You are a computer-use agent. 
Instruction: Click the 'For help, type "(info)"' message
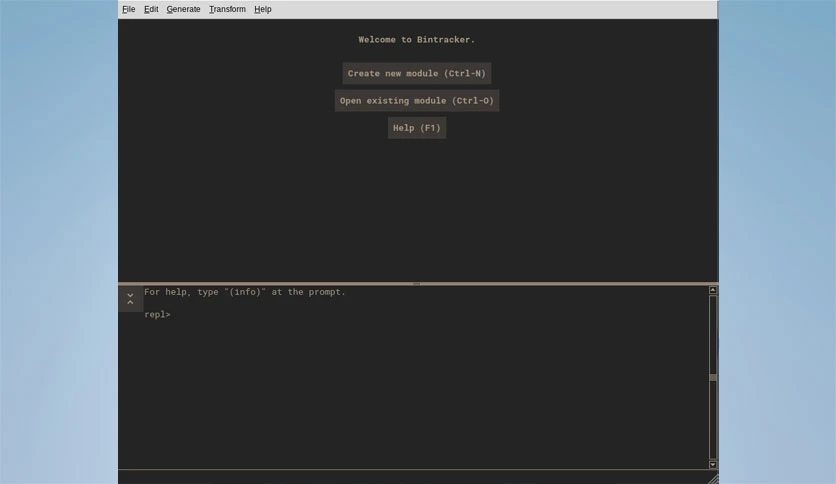click(245, 292)
